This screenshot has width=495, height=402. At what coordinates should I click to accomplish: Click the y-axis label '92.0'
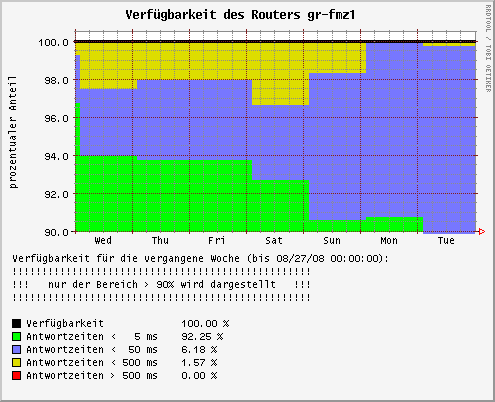click(x=56, y=194)
